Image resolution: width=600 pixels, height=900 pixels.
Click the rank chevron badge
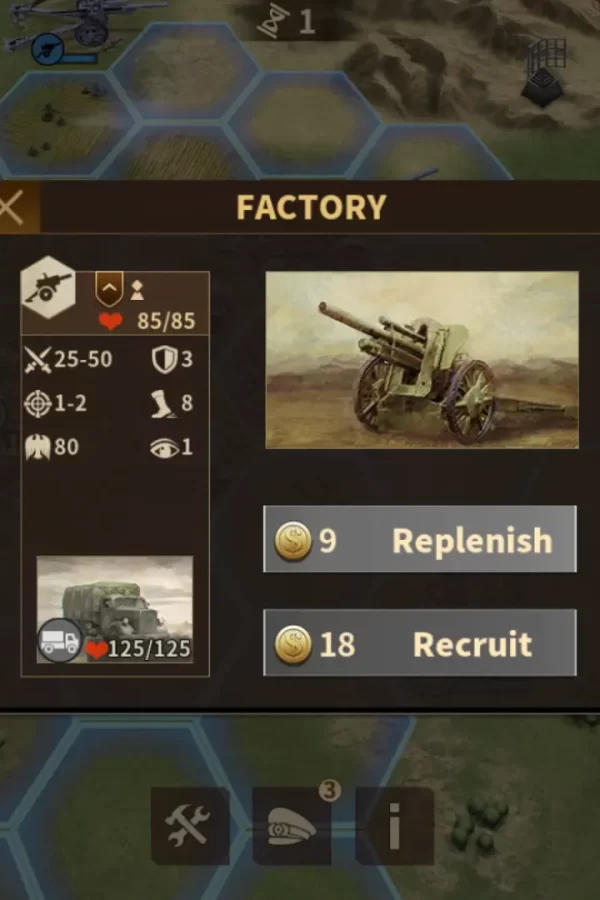point(109,288)
